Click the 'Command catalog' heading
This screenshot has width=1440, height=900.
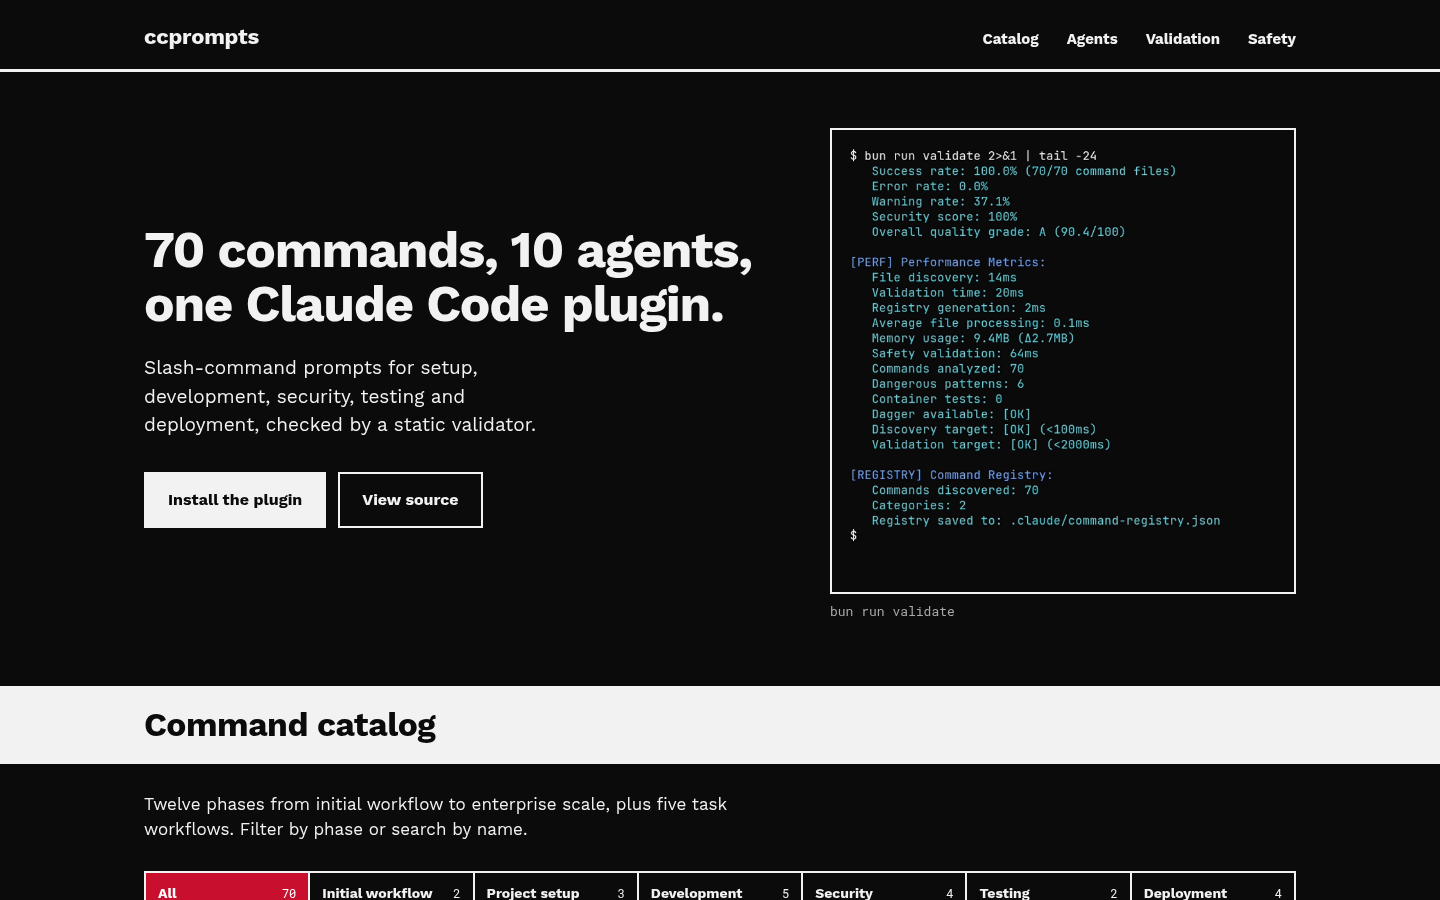tap(290, 725)
